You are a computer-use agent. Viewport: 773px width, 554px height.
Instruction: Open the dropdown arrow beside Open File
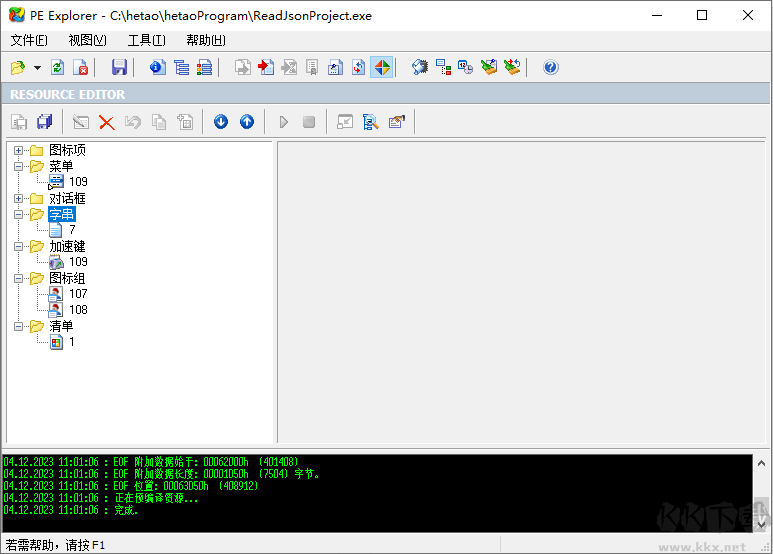coord(37,67)
